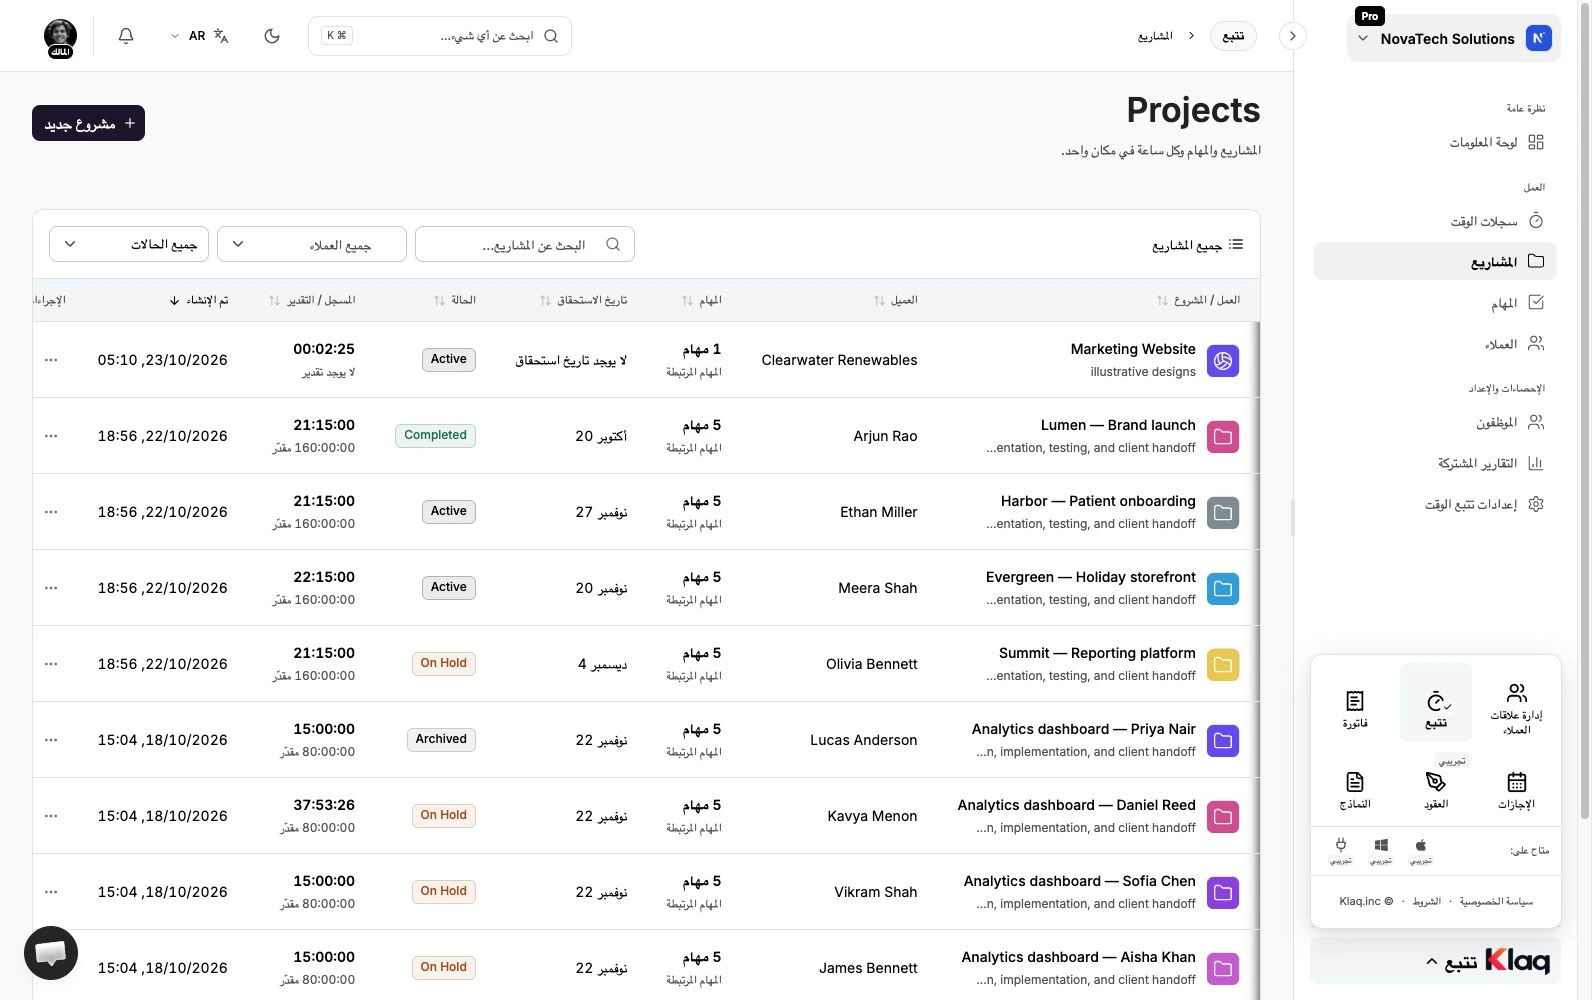Open the الشروط terms link
This screenshot has width=1592, height=1000.
point(1427,901)
